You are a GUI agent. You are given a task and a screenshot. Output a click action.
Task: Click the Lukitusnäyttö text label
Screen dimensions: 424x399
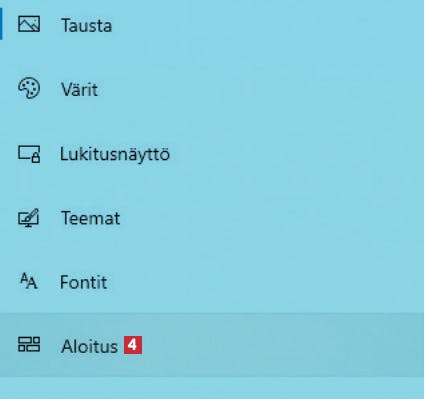115,154
